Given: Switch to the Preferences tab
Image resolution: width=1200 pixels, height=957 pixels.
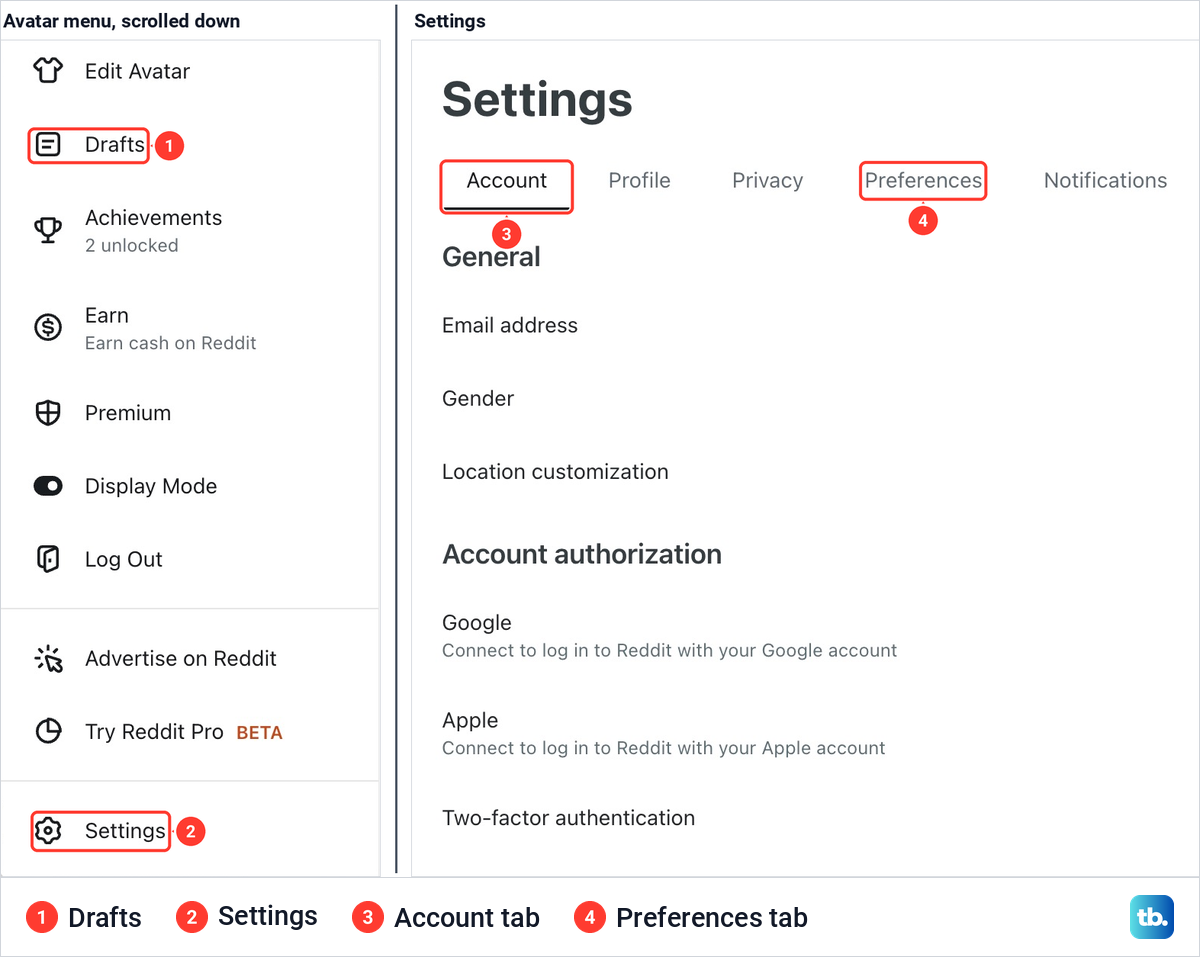Looking at the screenshot, I should point(923,181).
